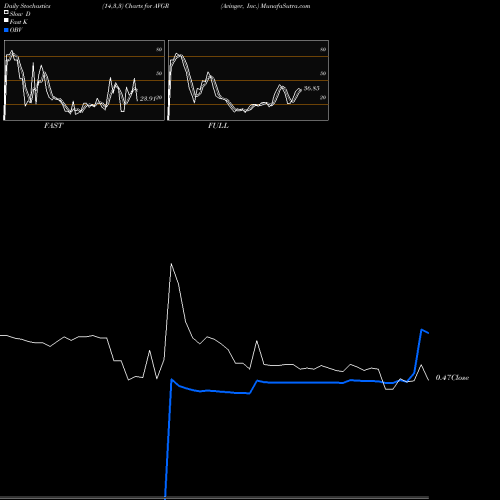Click the '(14,3,3) Charts for AVGR' text

tap(135, 6)
